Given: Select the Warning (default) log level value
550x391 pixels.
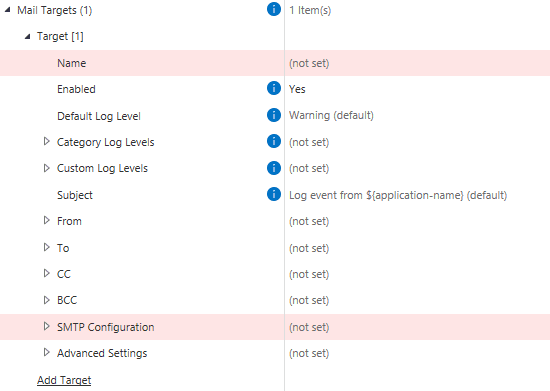Looking at the screenshot, I should 331,115.
